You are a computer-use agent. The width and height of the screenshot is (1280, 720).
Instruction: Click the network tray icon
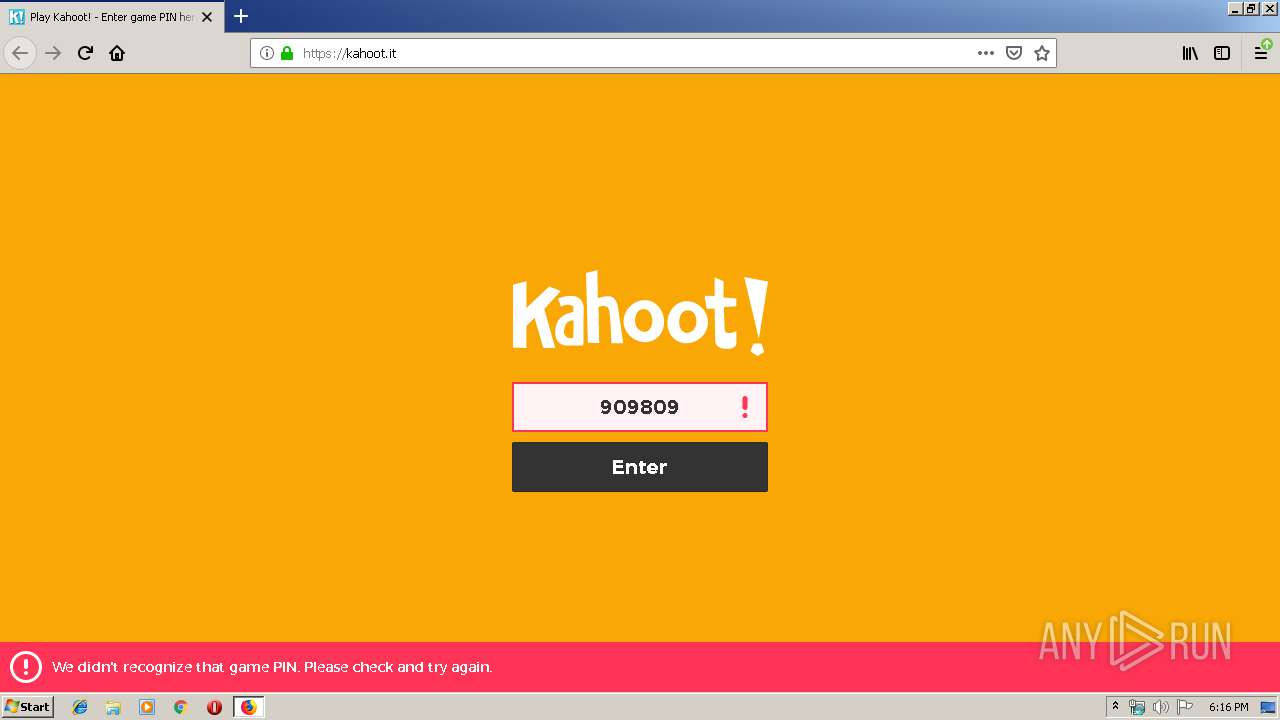point(1137,707)
